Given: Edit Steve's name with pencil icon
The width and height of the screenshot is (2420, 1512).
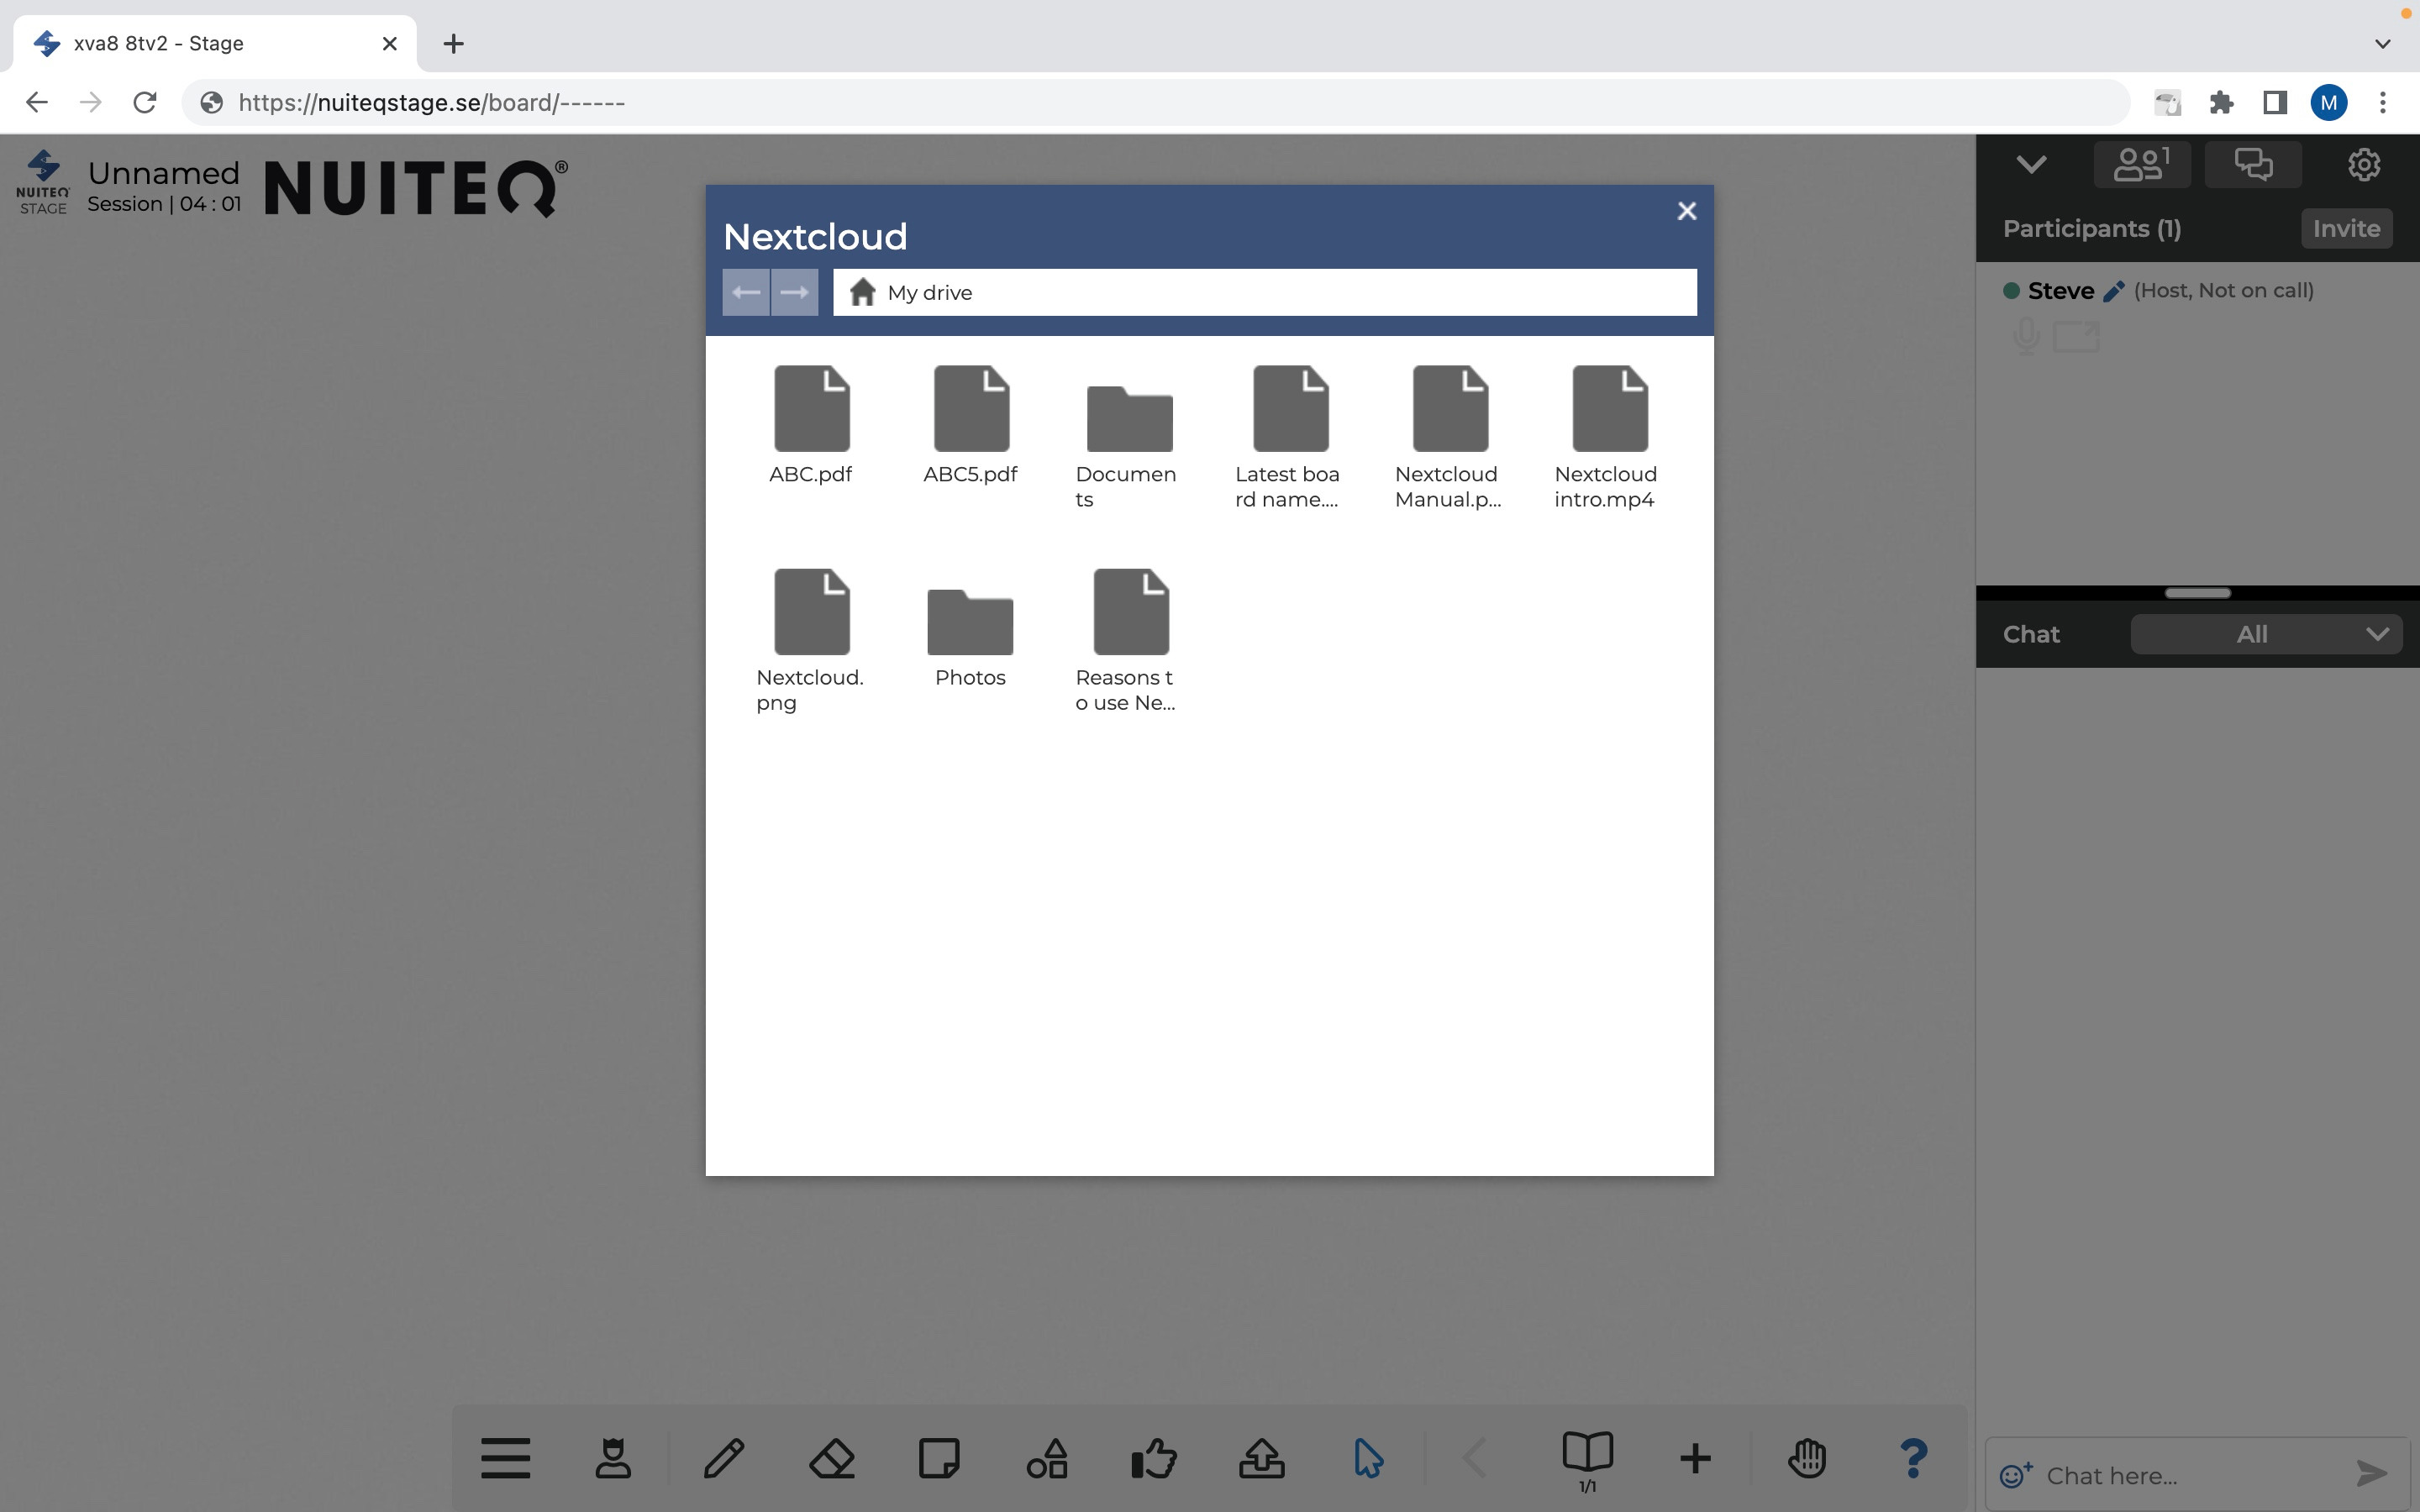Looking at the screenshot, I should pyautogui.click(x=2113, y=291).
